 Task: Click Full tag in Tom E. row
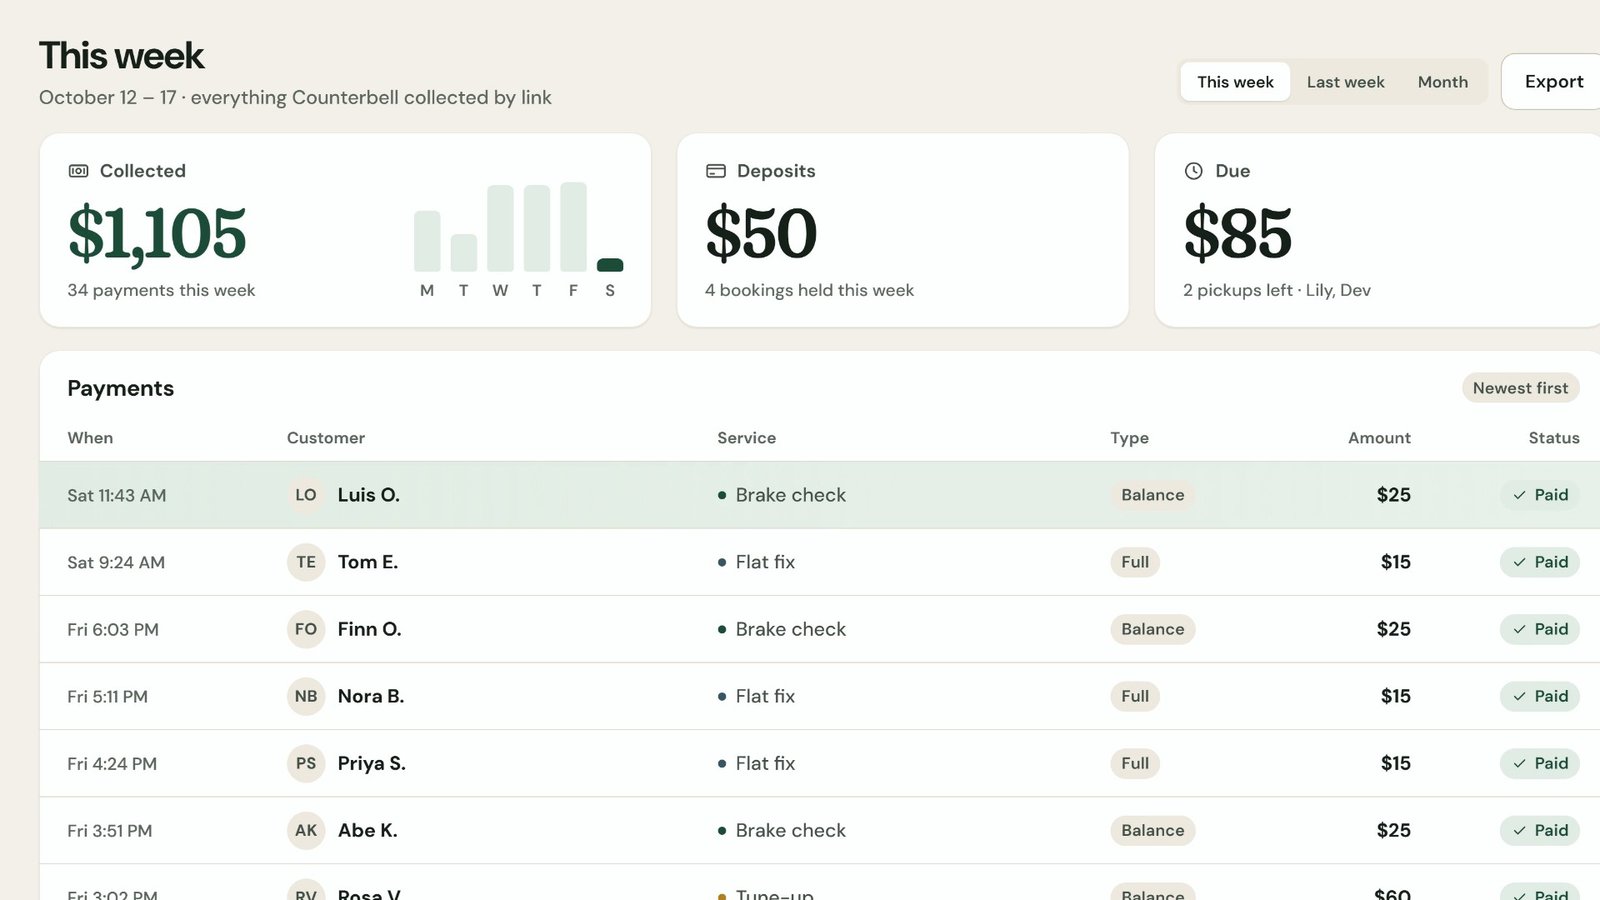(1135, 562)
